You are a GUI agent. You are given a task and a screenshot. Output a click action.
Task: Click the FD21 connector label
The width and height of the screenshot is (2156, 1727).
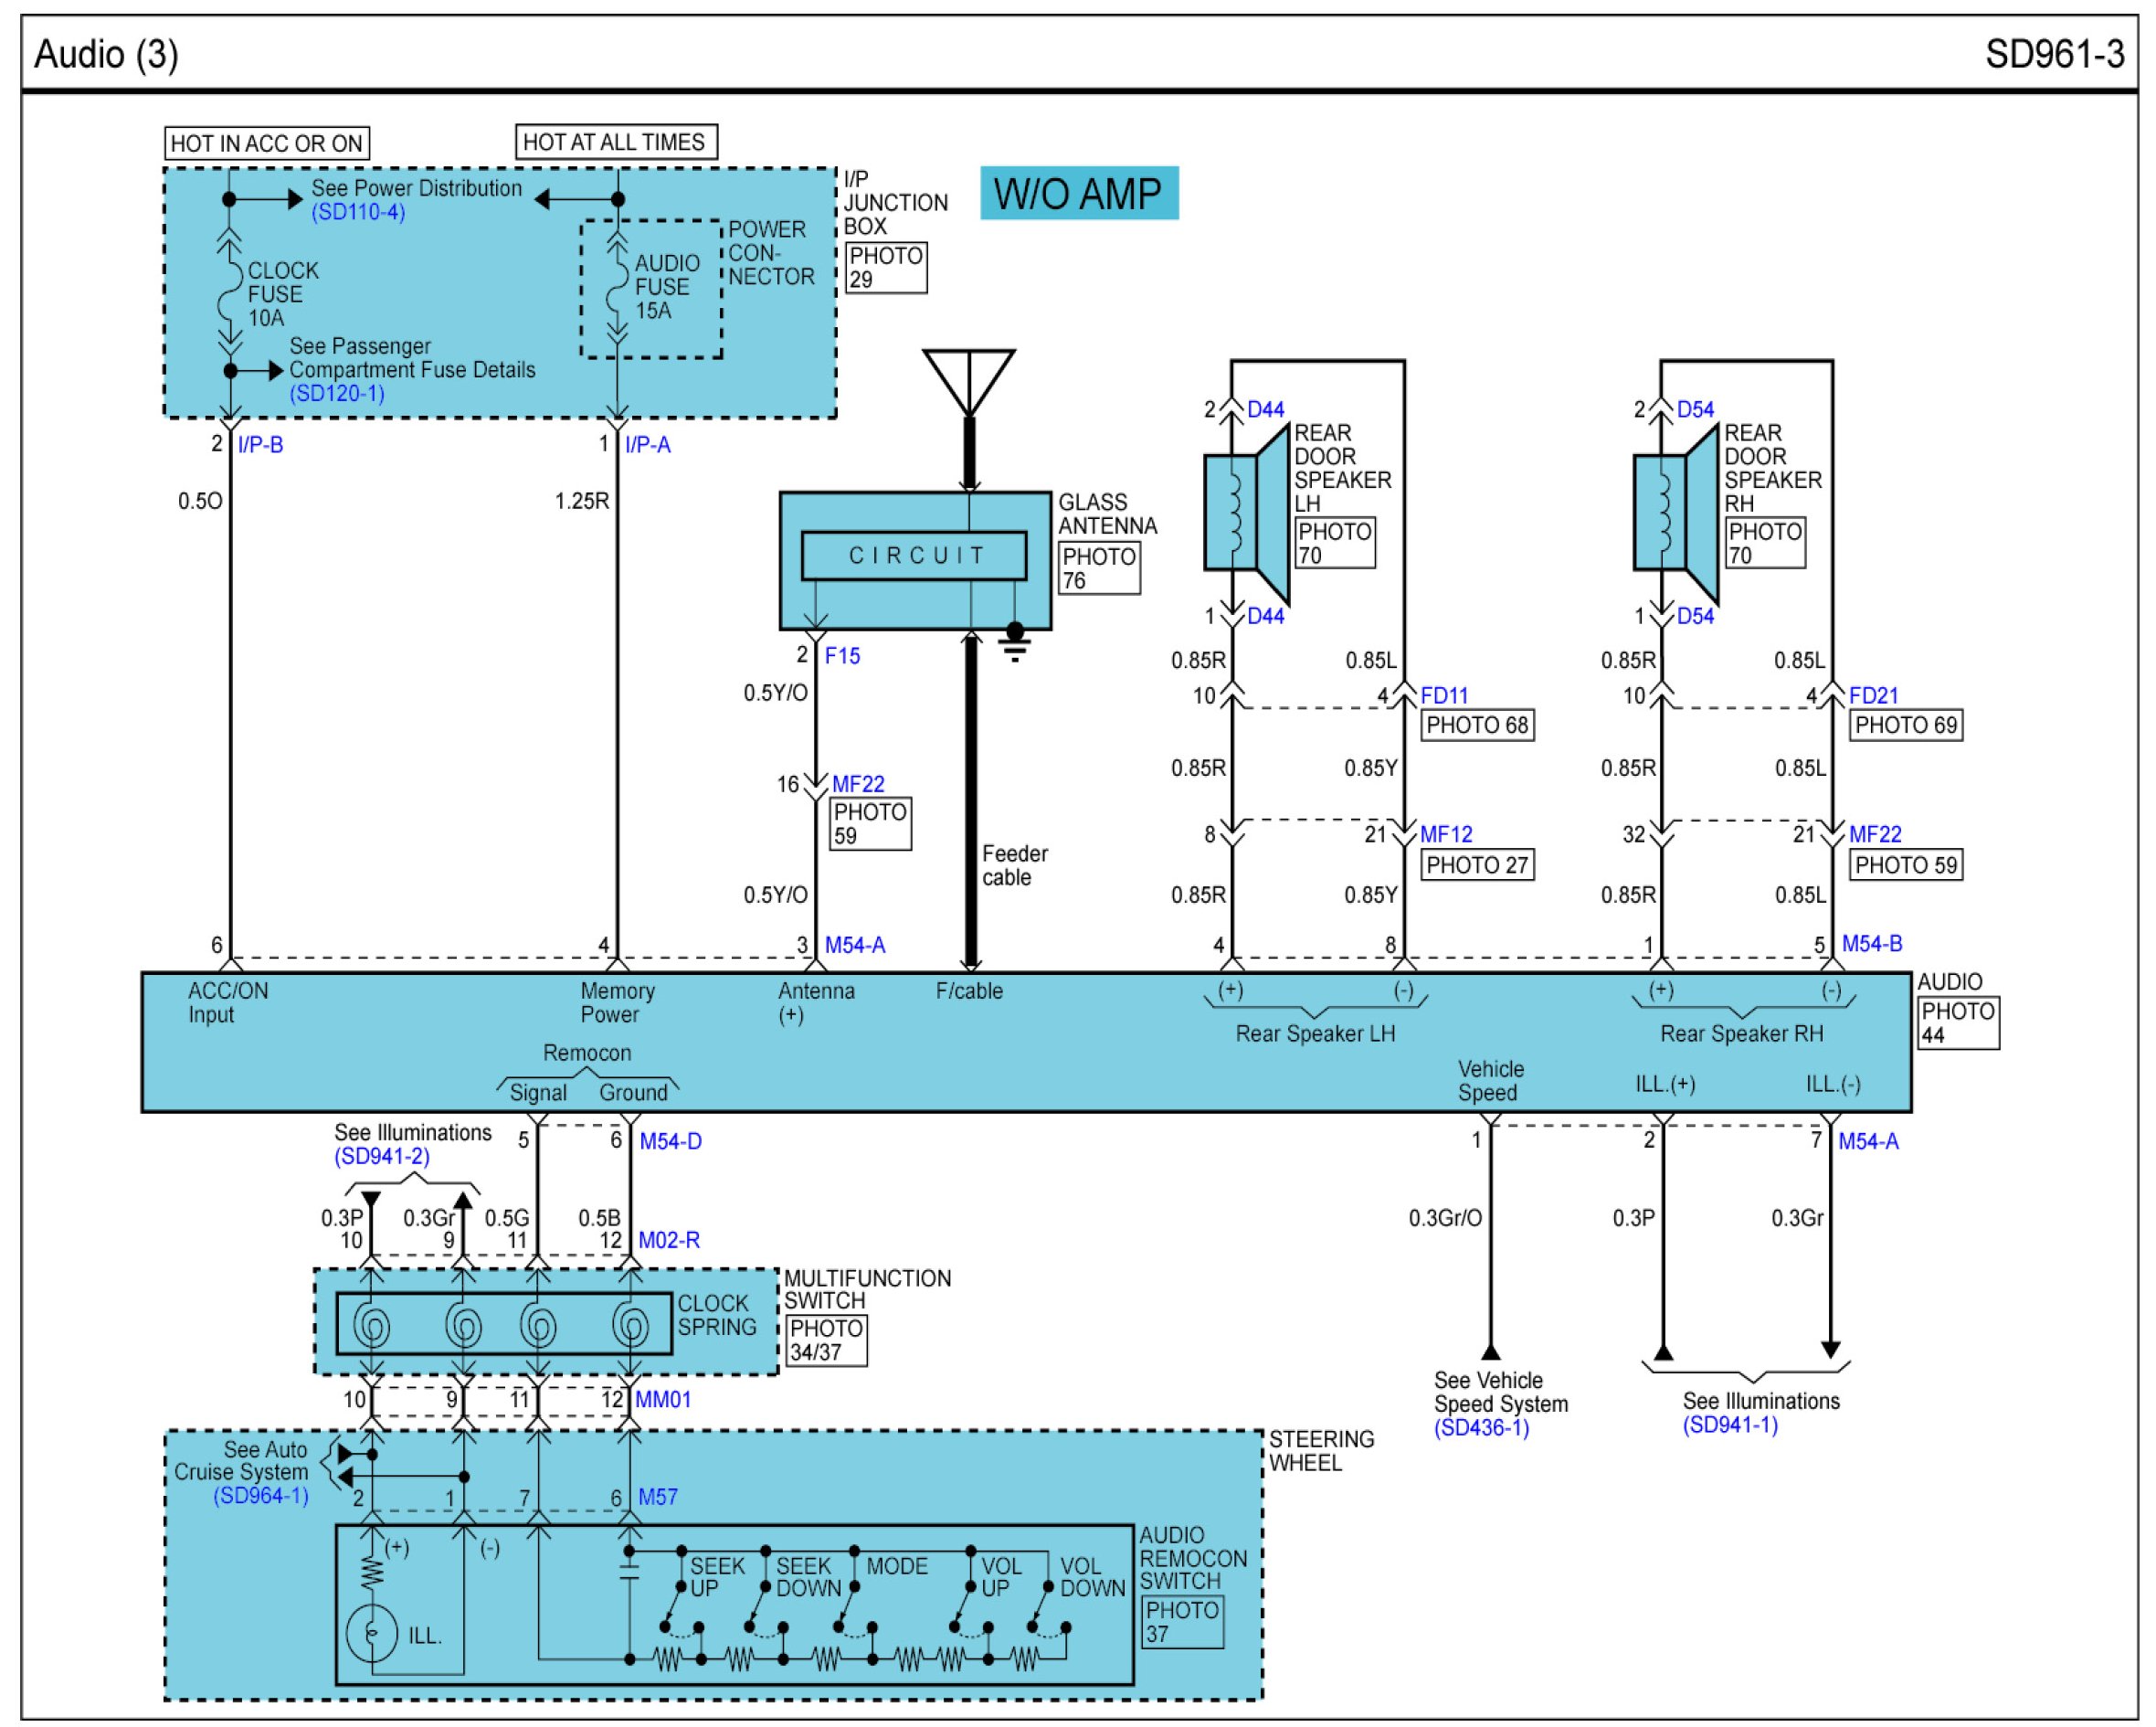pos(1873,694)
